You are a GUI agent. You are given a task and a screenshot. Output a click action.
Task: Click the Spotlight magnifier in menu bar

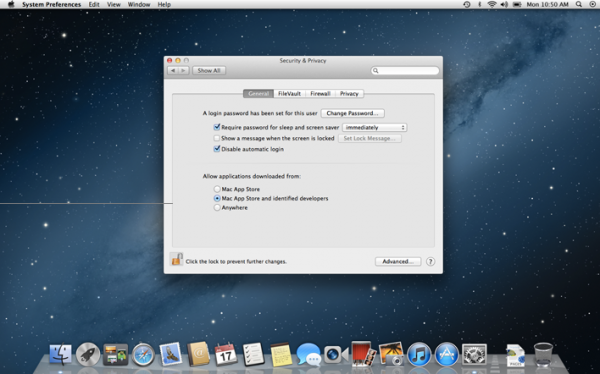coord(579,5)
